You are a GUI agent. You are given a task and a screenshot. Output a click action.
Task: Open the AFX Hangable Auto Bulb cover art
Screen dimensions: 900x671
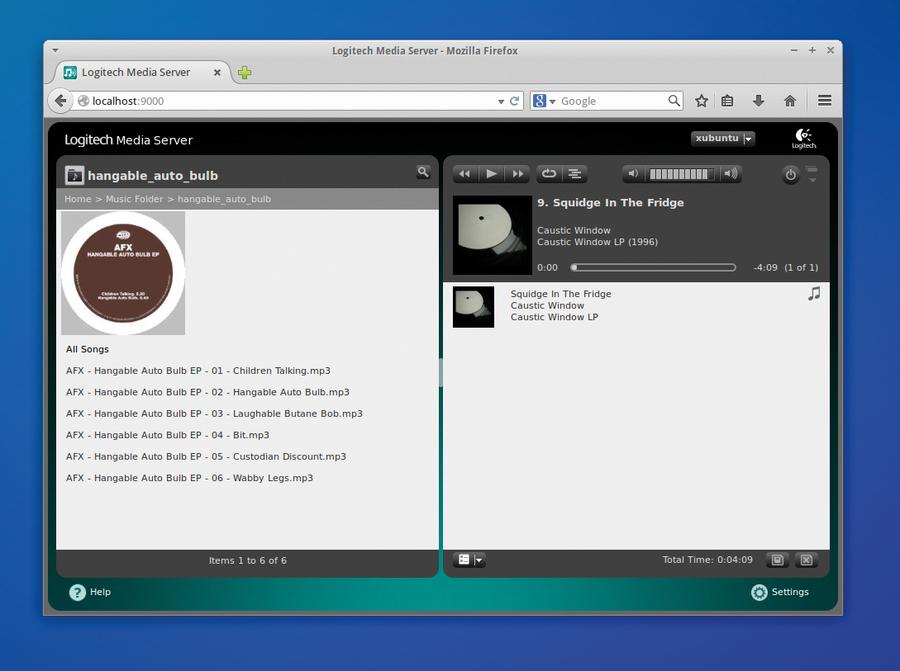123,273
